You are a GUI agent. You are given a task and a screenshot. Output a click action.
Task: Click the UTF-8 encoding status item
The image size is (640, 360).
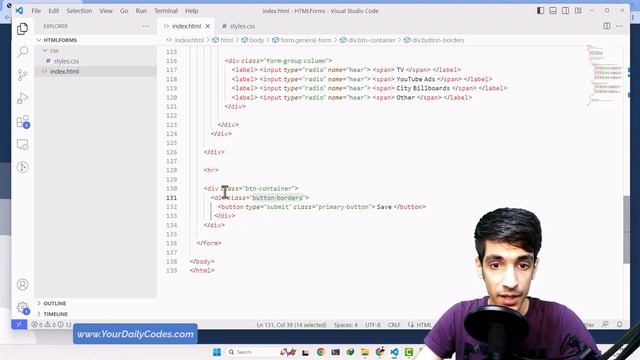(x=373, y=325)
